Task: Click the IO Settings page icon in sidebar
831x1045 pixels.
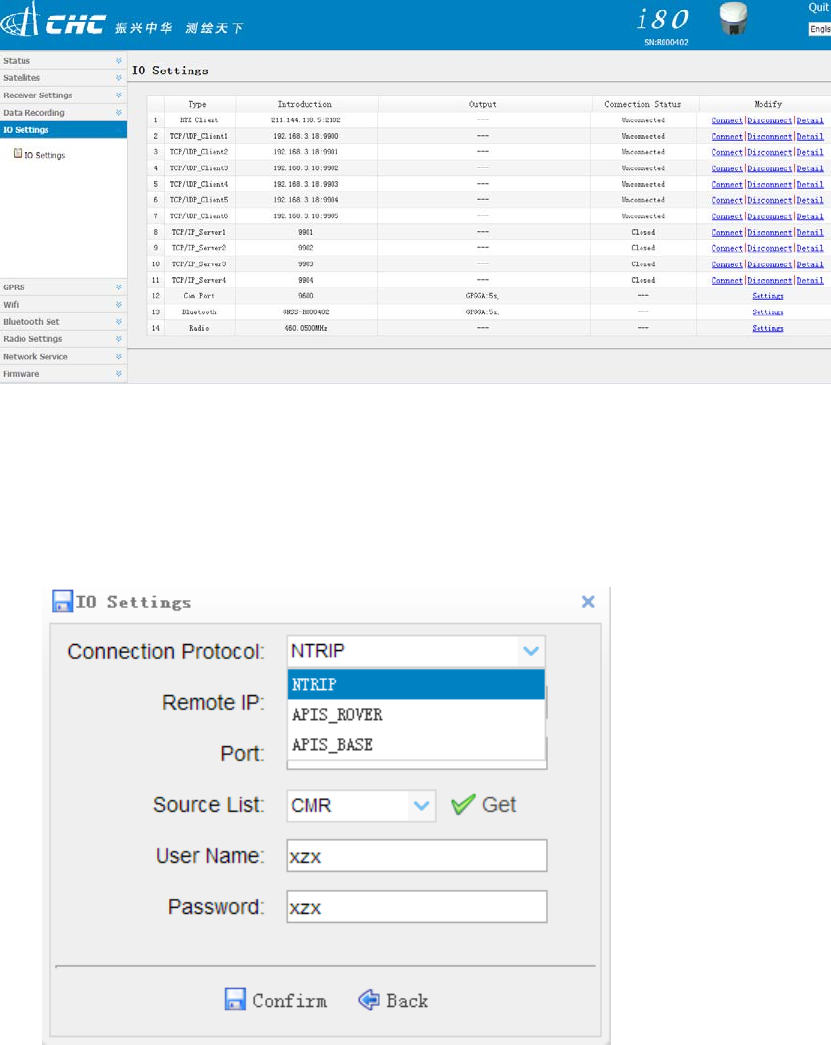Action: (x=18, y=154)
